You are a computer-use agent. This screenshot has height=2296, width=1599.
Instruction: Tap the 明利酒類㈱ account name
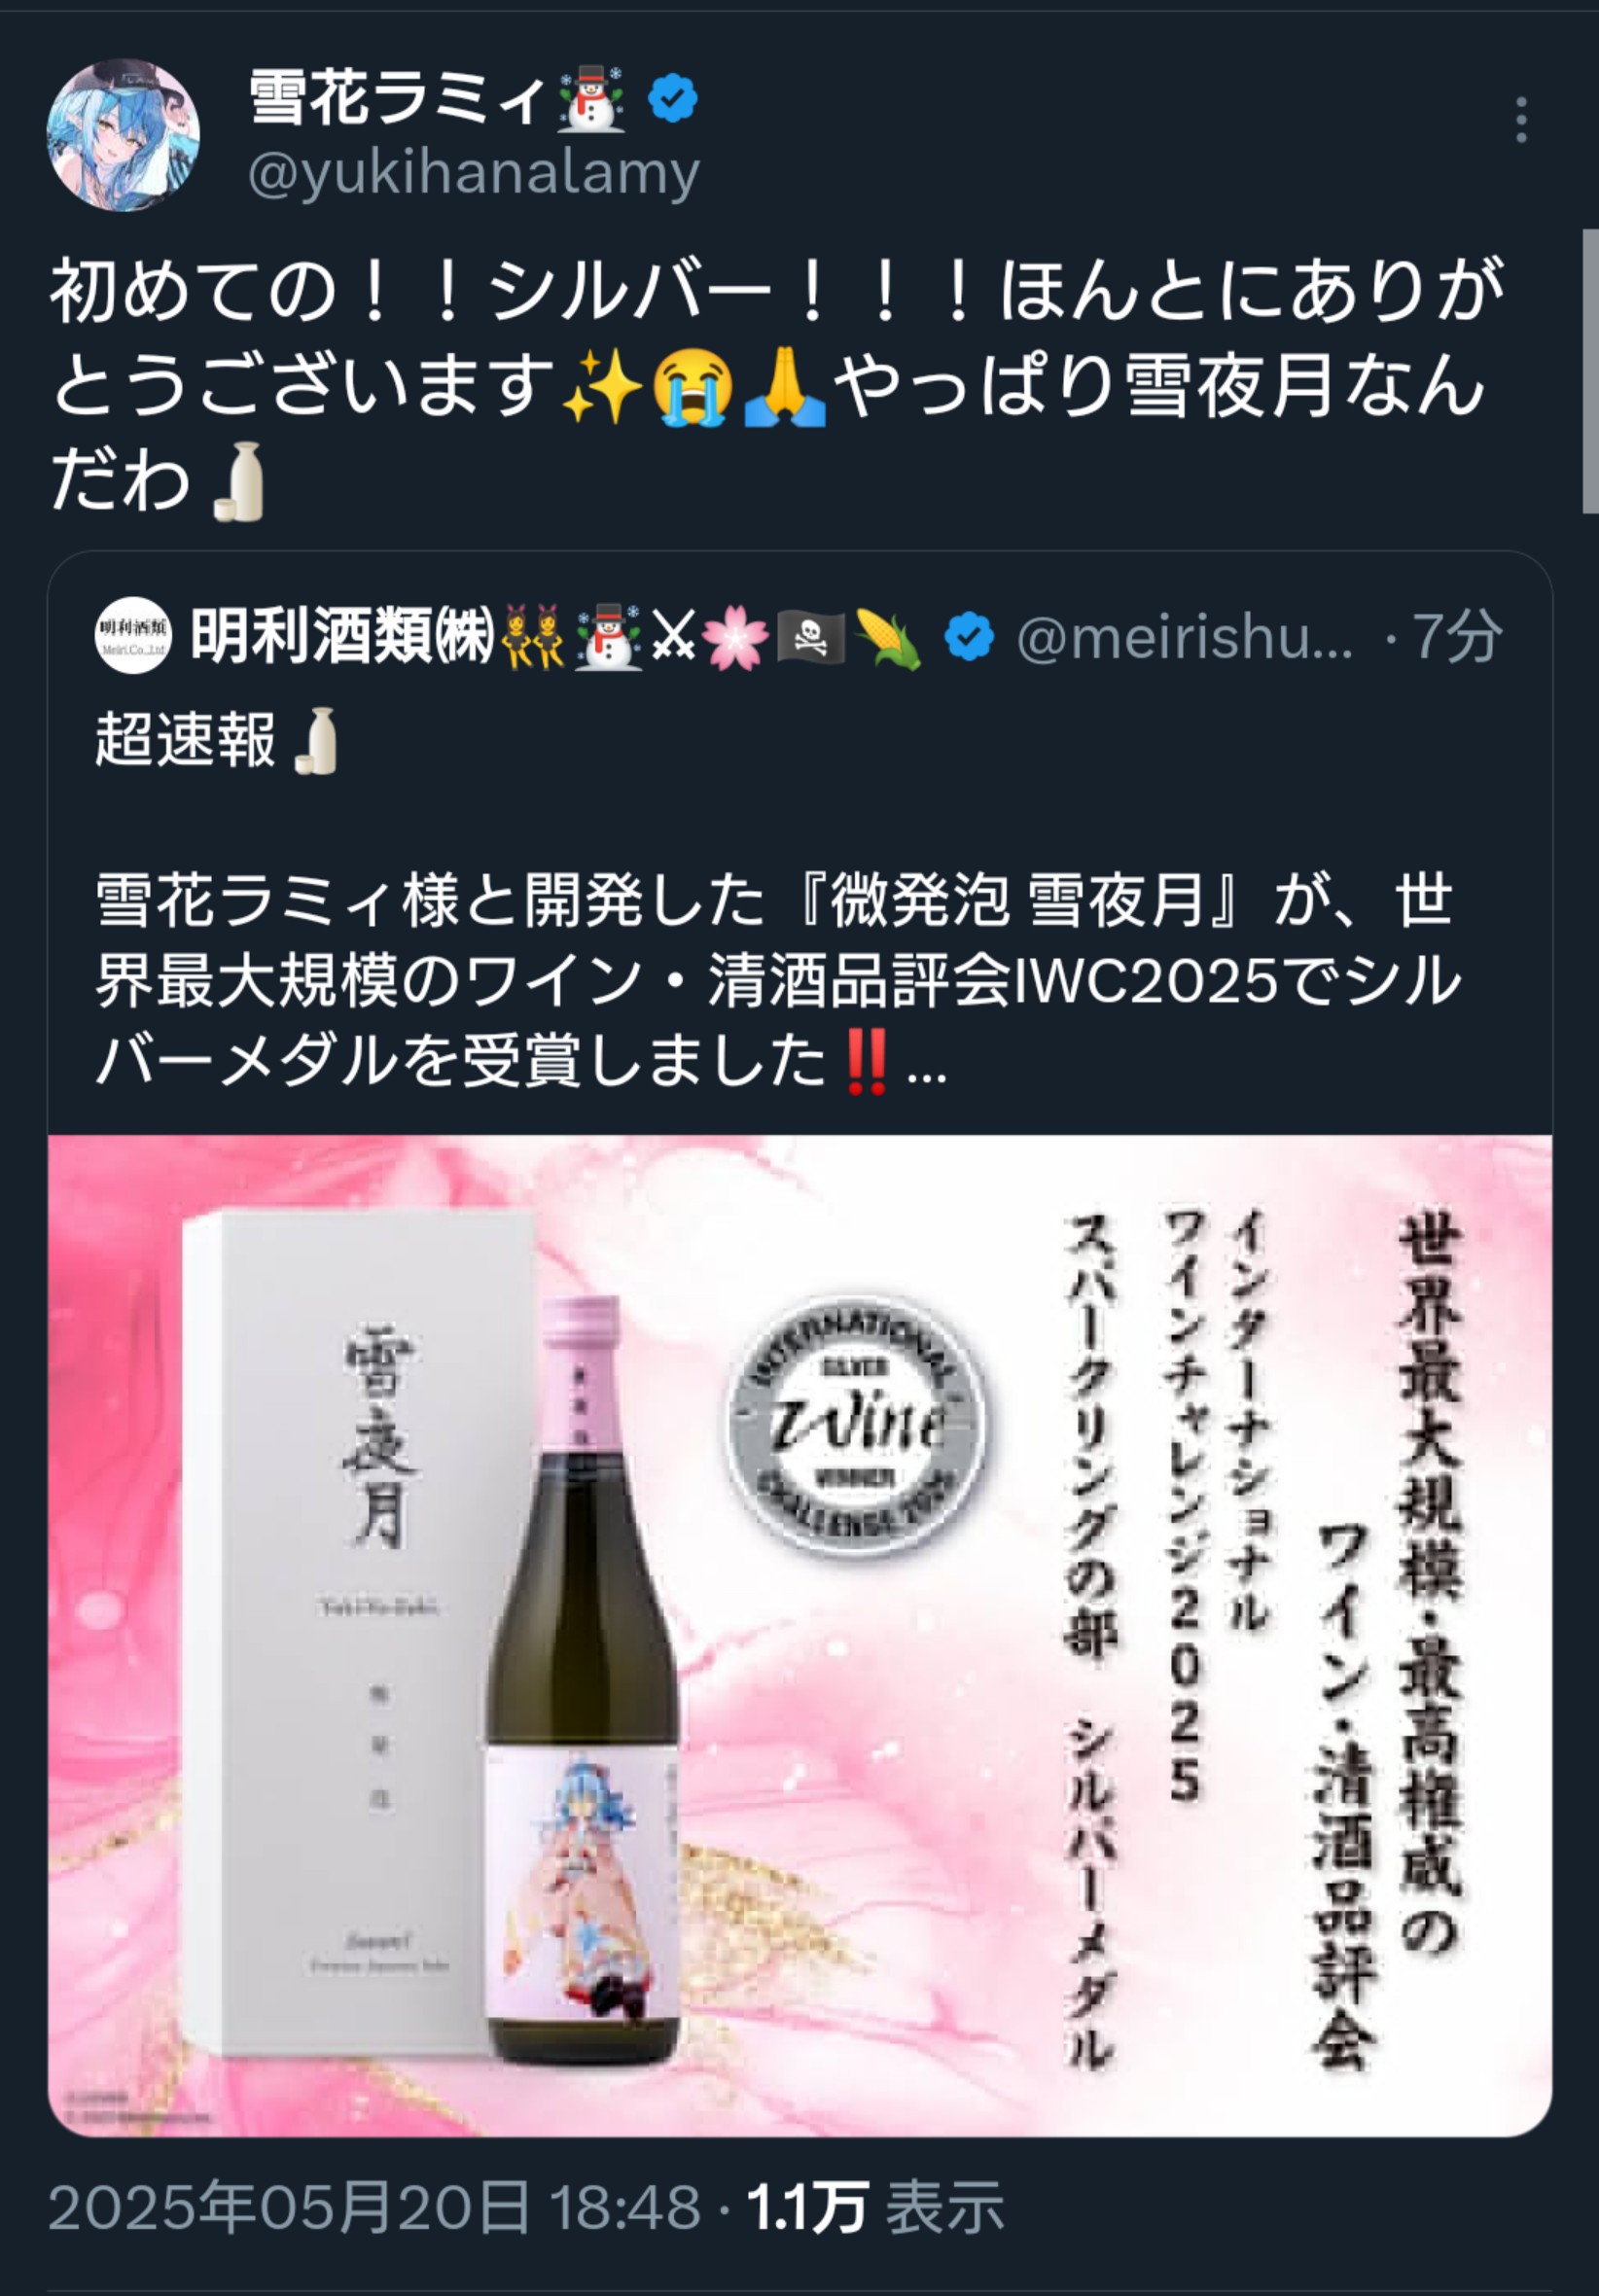point(343,636)
